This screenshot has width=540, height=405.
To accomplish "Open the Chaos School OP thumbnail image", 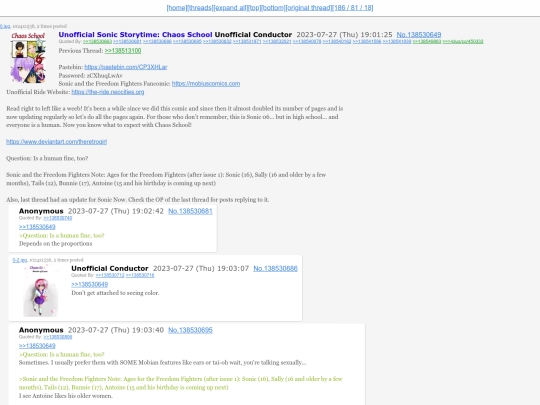I will click(x=28, y=57).
